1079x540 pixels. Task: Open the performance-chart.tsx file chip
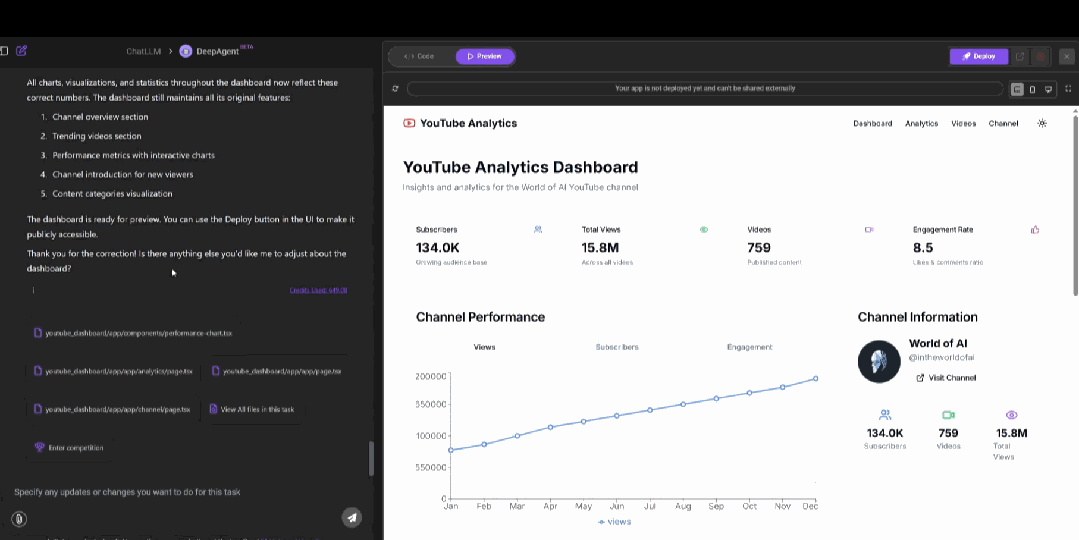pos(133,333)
